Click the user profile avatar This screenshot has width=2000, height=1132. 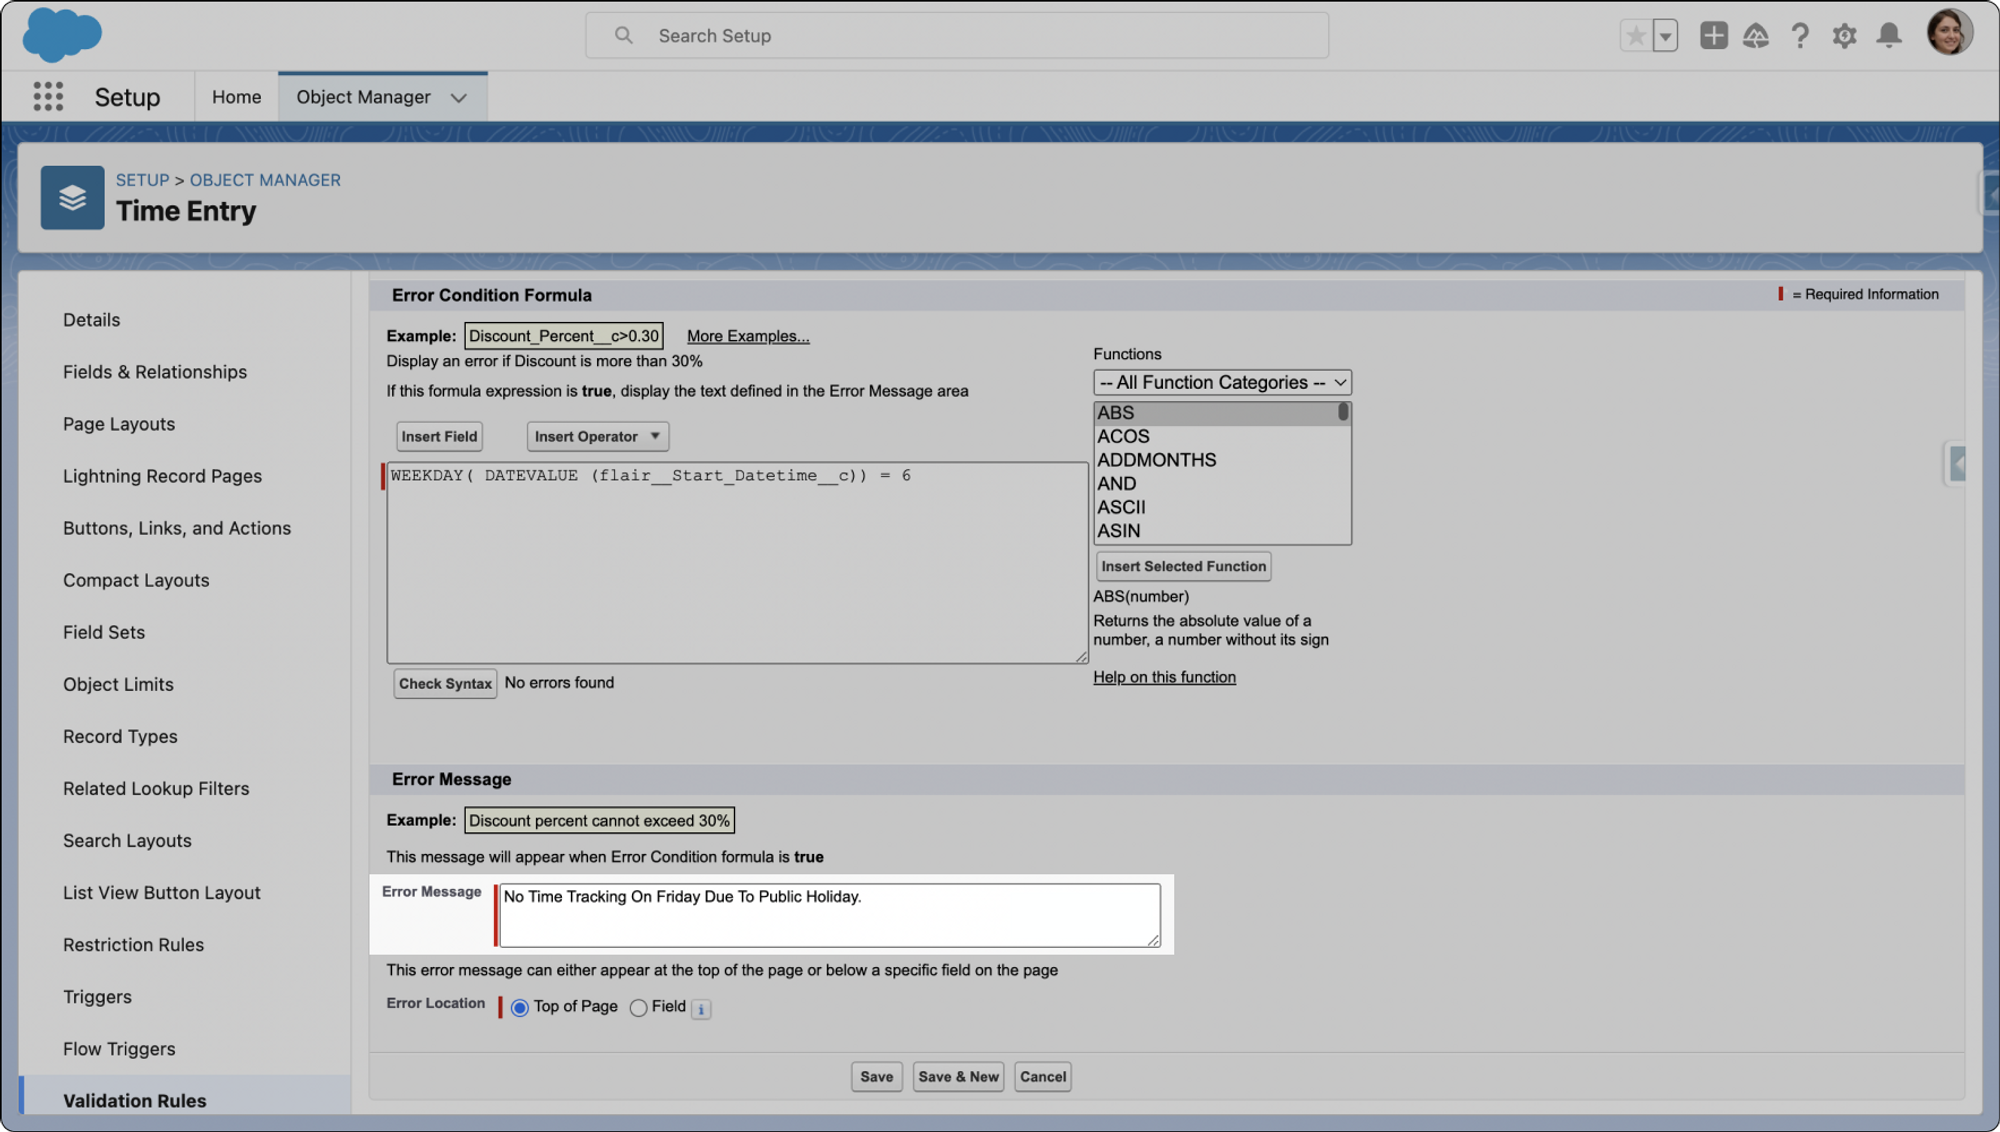coord(1949,33)
